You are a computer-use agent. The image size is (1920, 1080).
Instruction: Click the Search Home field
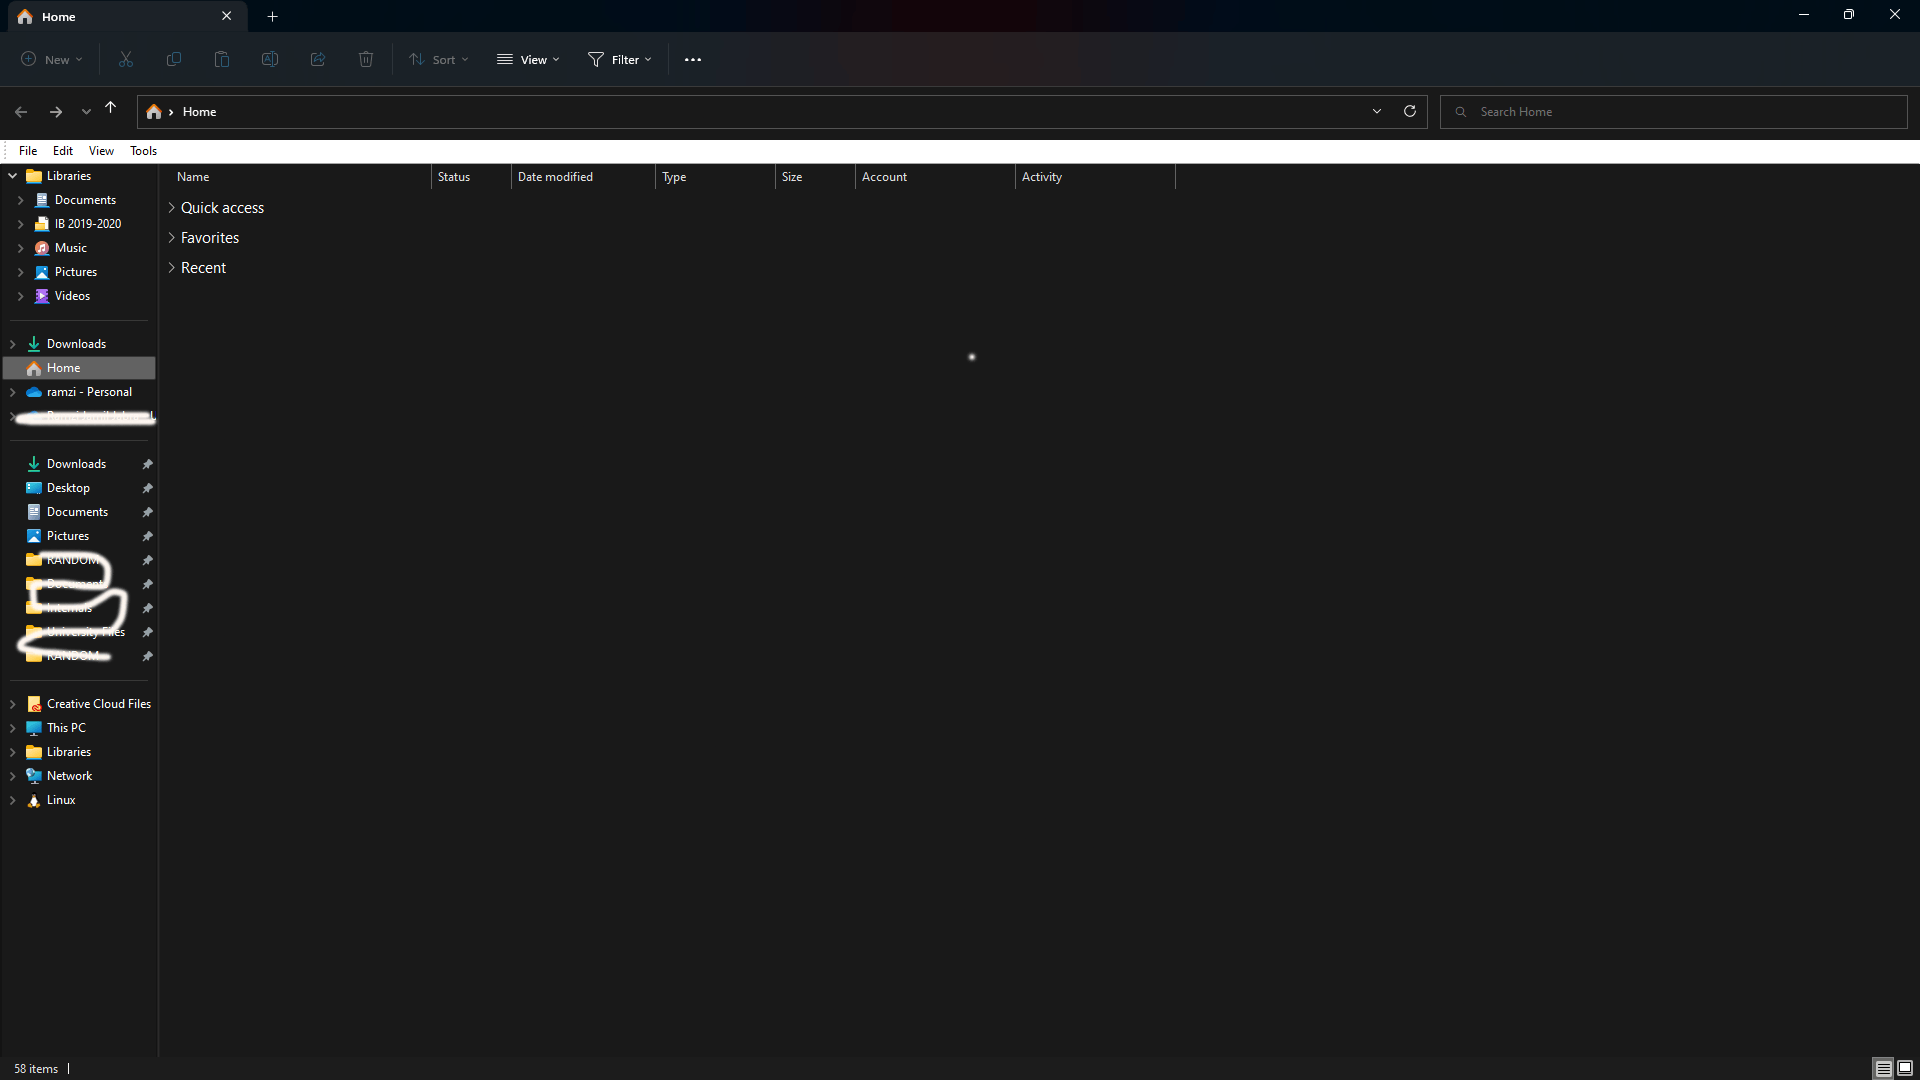click(x=1674, y=112)
